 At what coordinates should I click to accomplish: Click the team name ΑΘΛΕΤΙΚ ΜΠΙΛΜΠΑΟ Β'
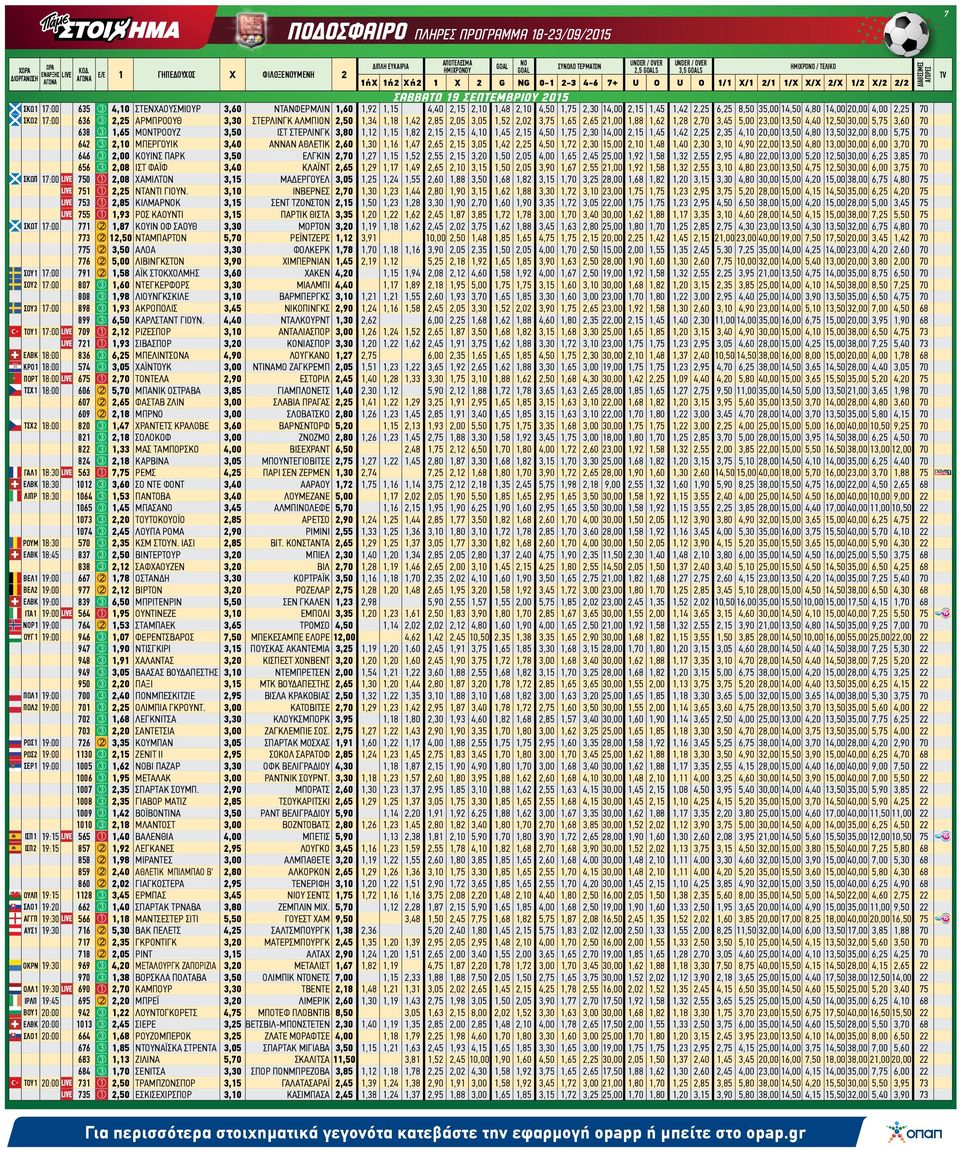click(175, 871)
